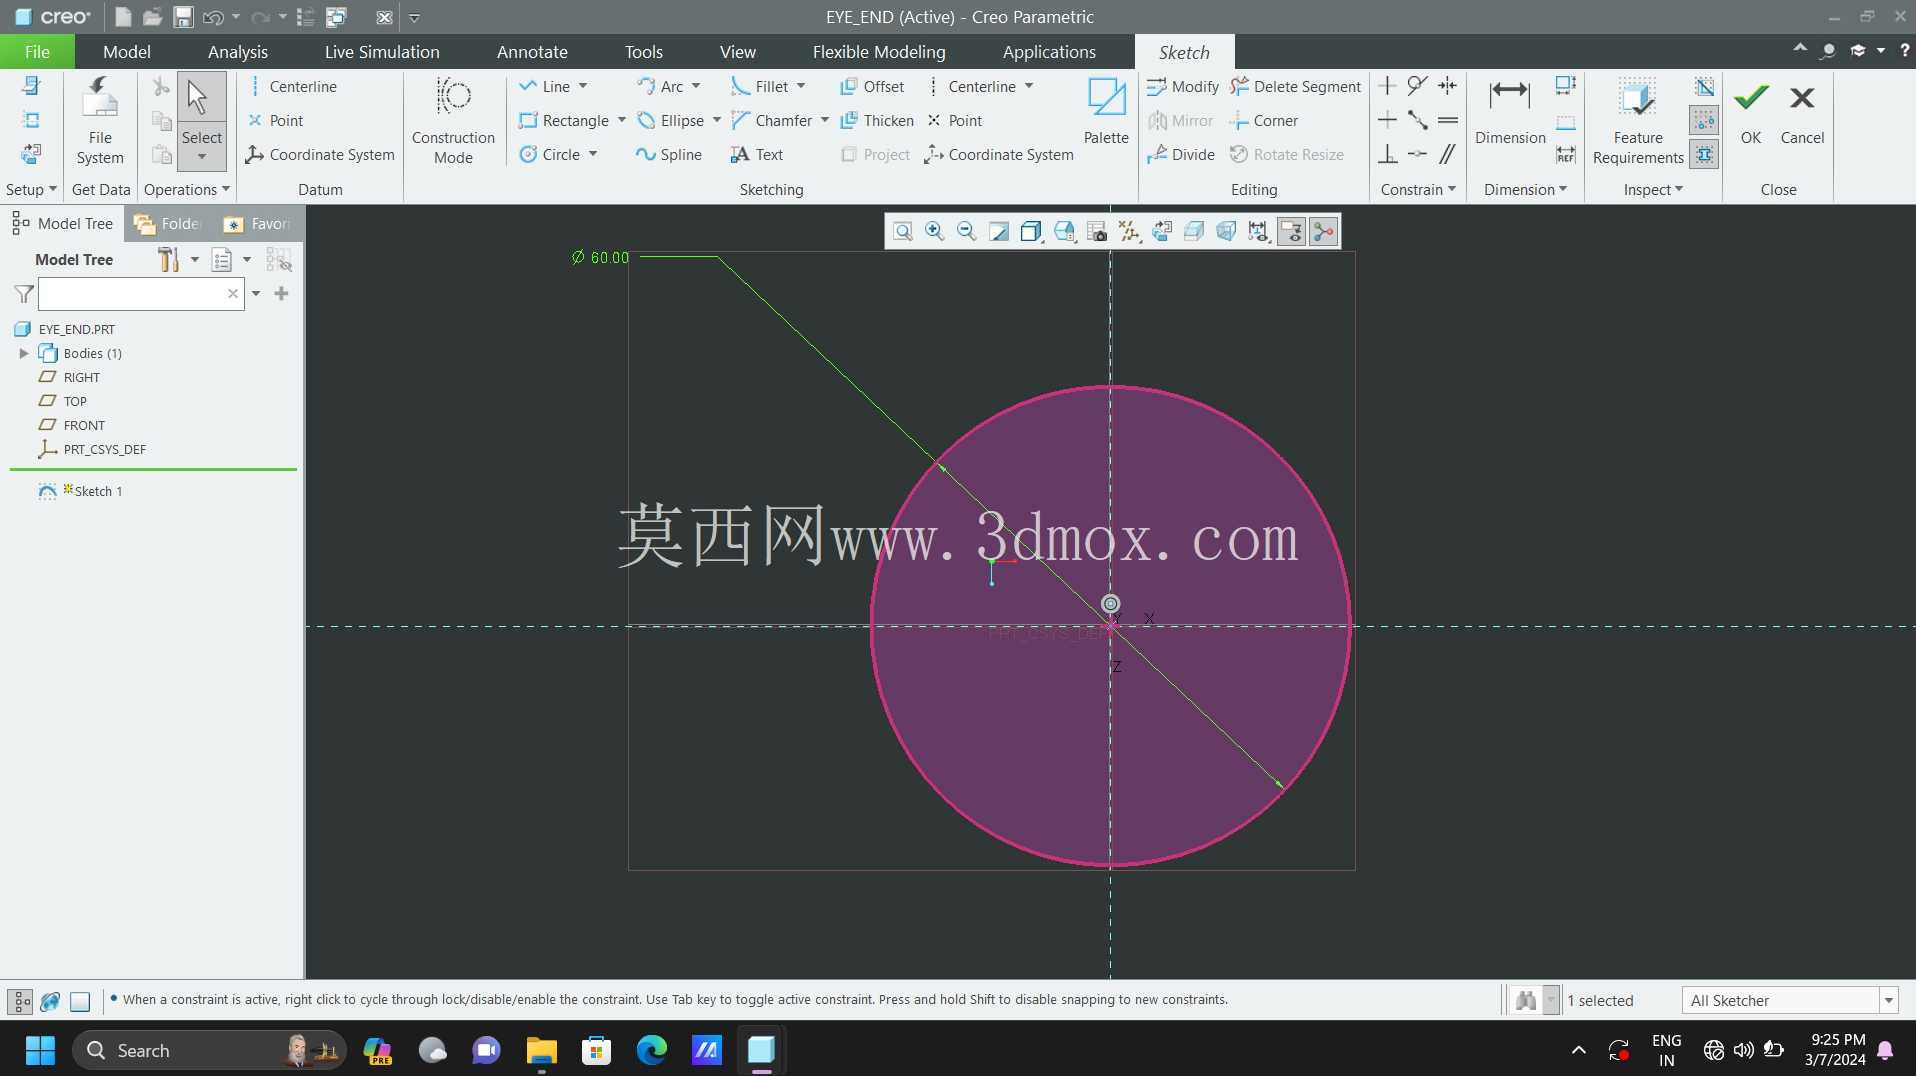
Task: Switch to the View ribbon tab
Action: pos(738,52)
